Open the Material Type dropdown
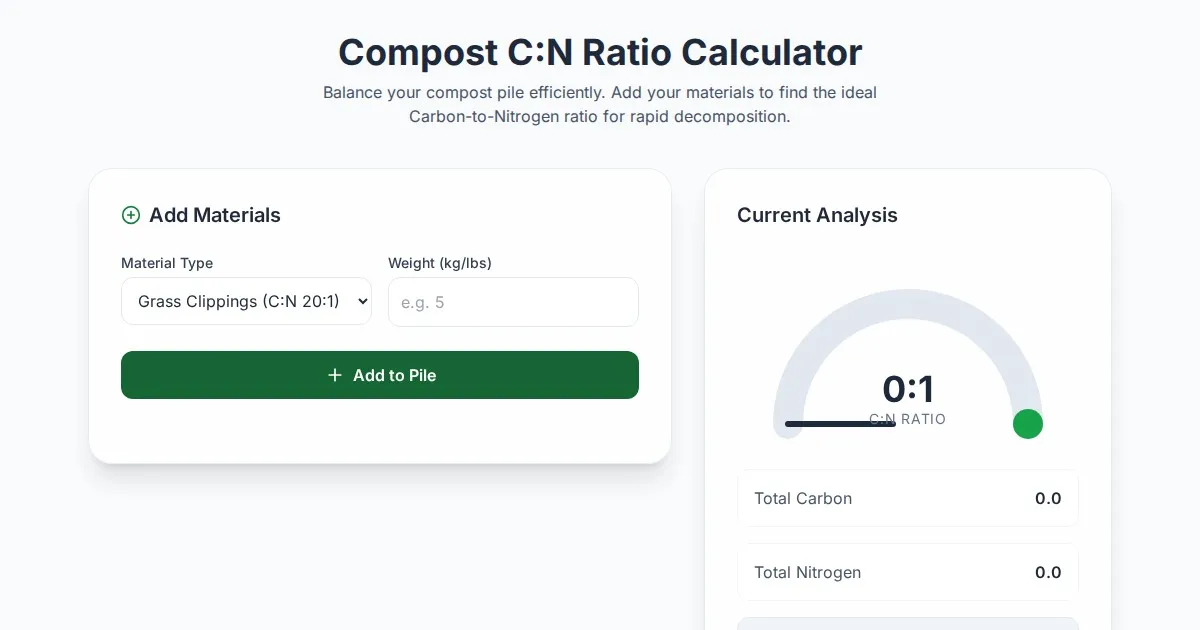Viewport: 1200px width, 630px height. (246, 302)
